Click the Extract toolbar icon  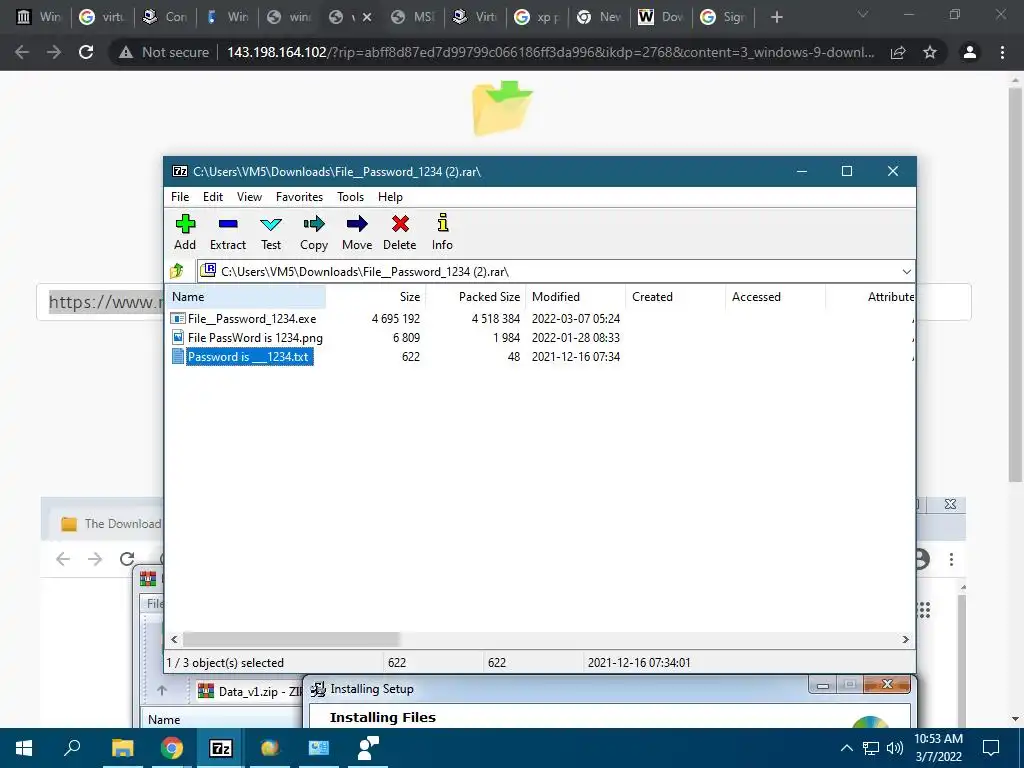tap(227, 232)
